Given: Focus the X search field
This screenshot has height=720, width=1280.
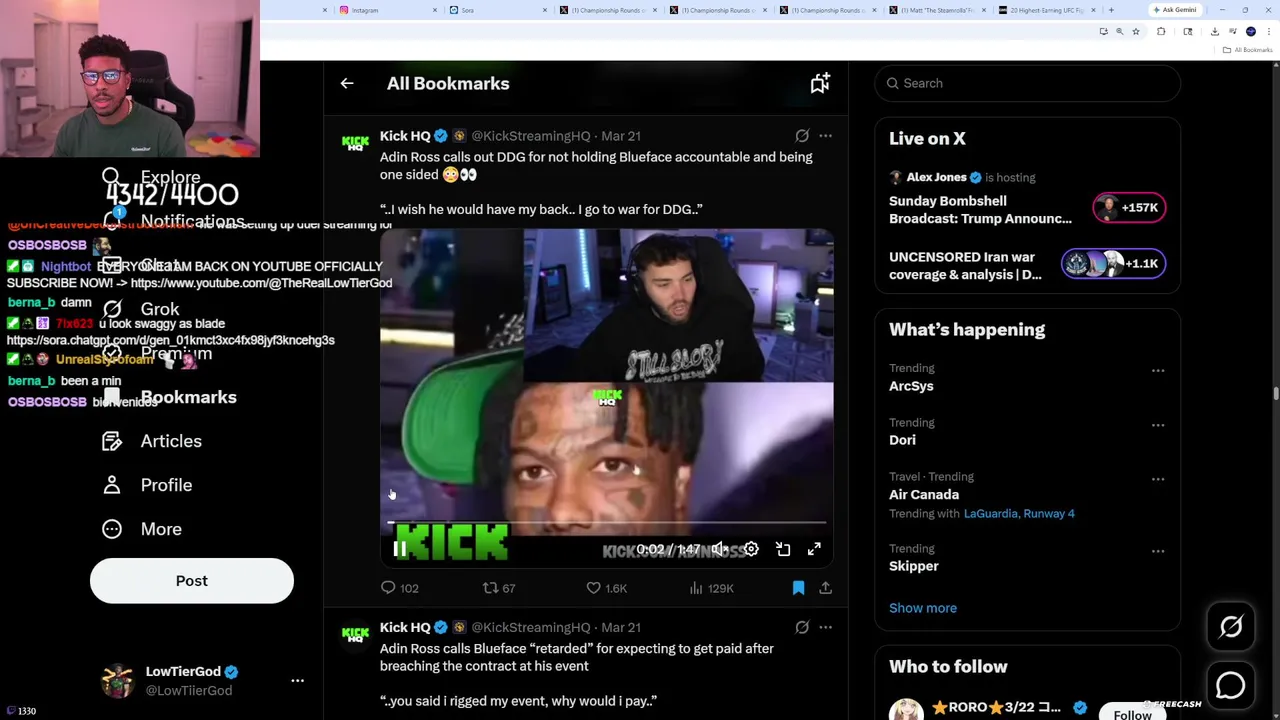Looking at the screenshot, I should coord(1027,83).
